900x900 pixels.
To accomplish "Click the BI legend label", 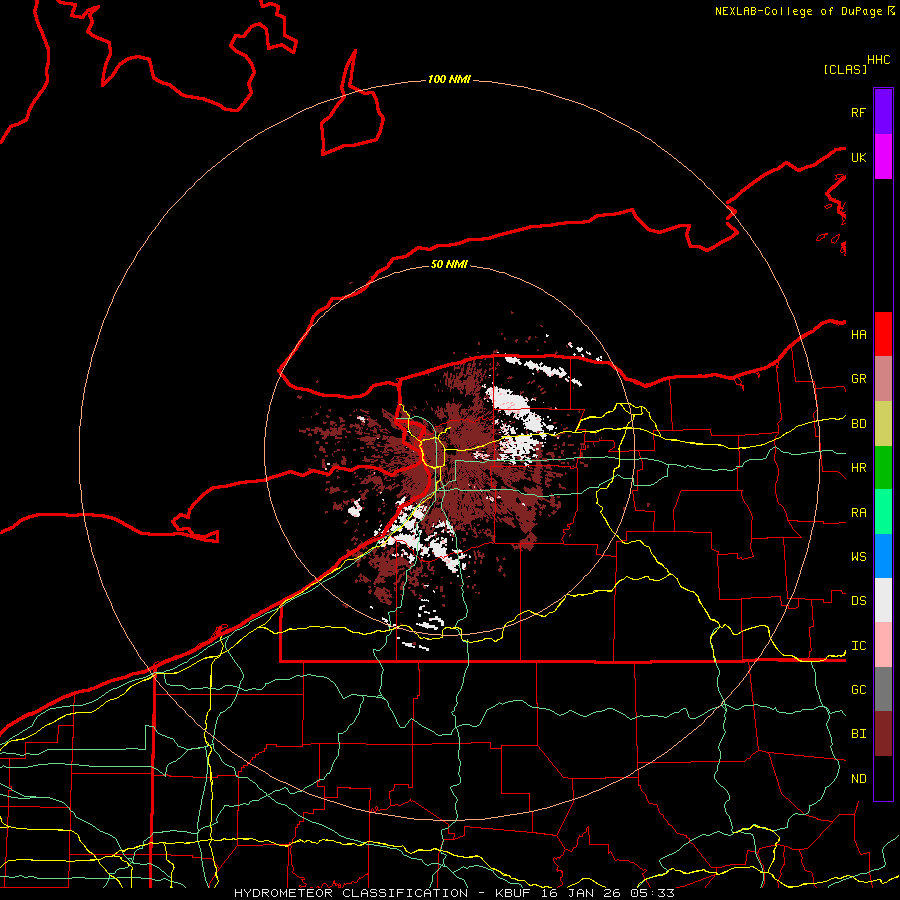I will click(x=858, y=734).
